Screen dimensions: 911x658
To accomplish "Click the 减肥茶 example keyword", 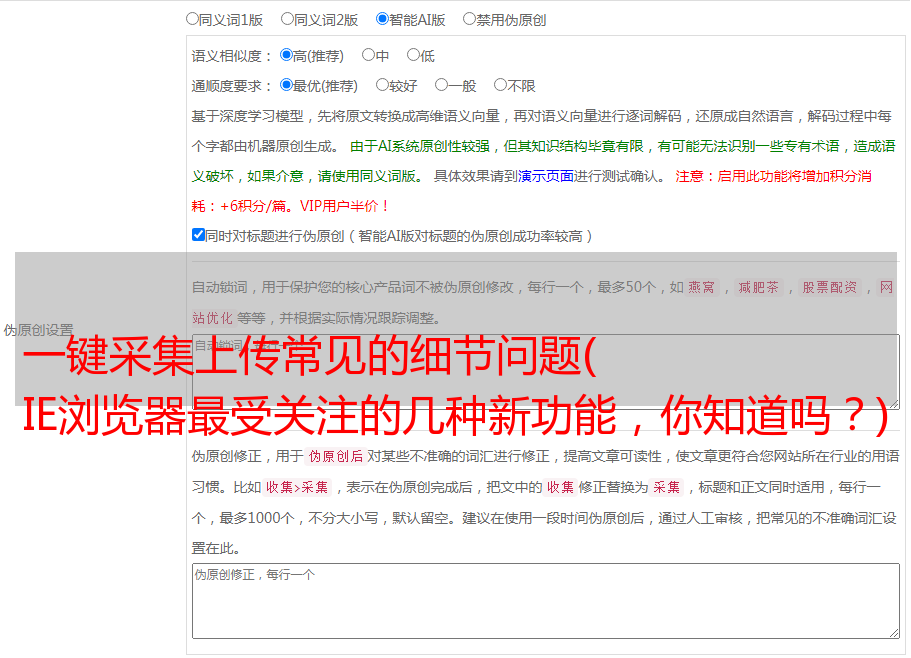I will 758,287.
